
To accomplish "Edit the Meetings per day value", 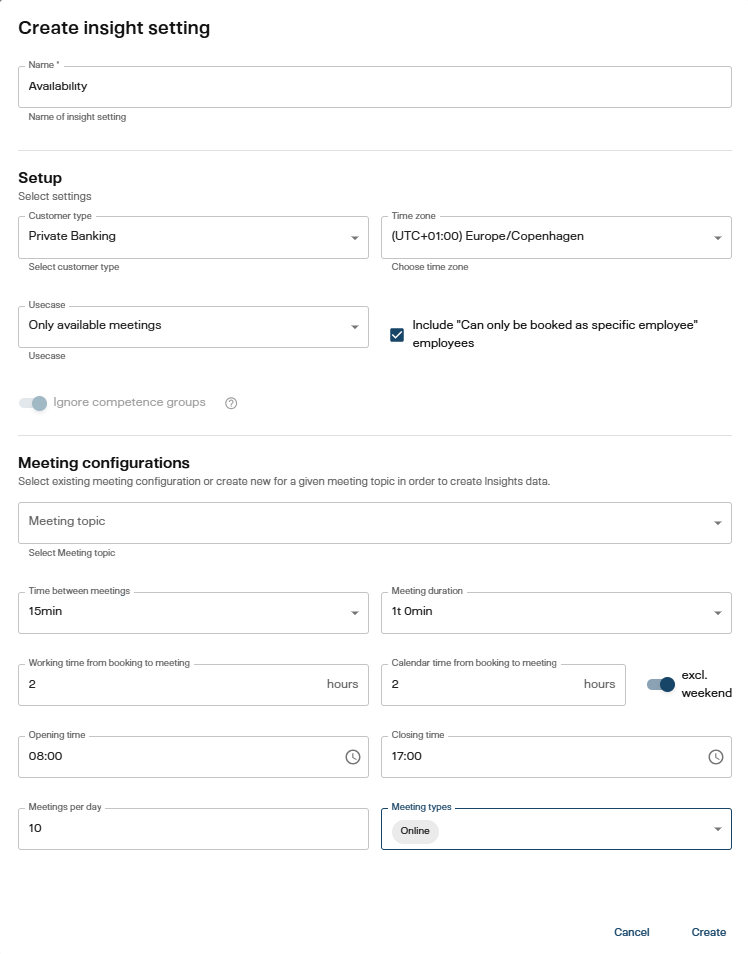I will [x=180, y=828].
